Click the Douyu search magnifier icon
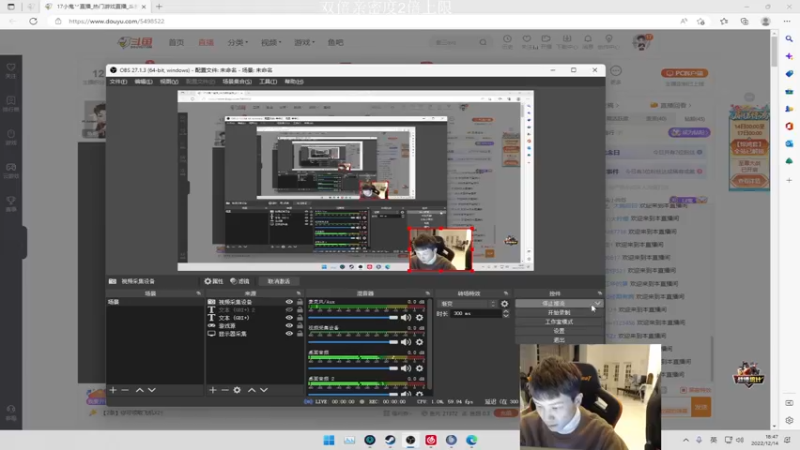The image size is (800, 450). pos(483,42)
